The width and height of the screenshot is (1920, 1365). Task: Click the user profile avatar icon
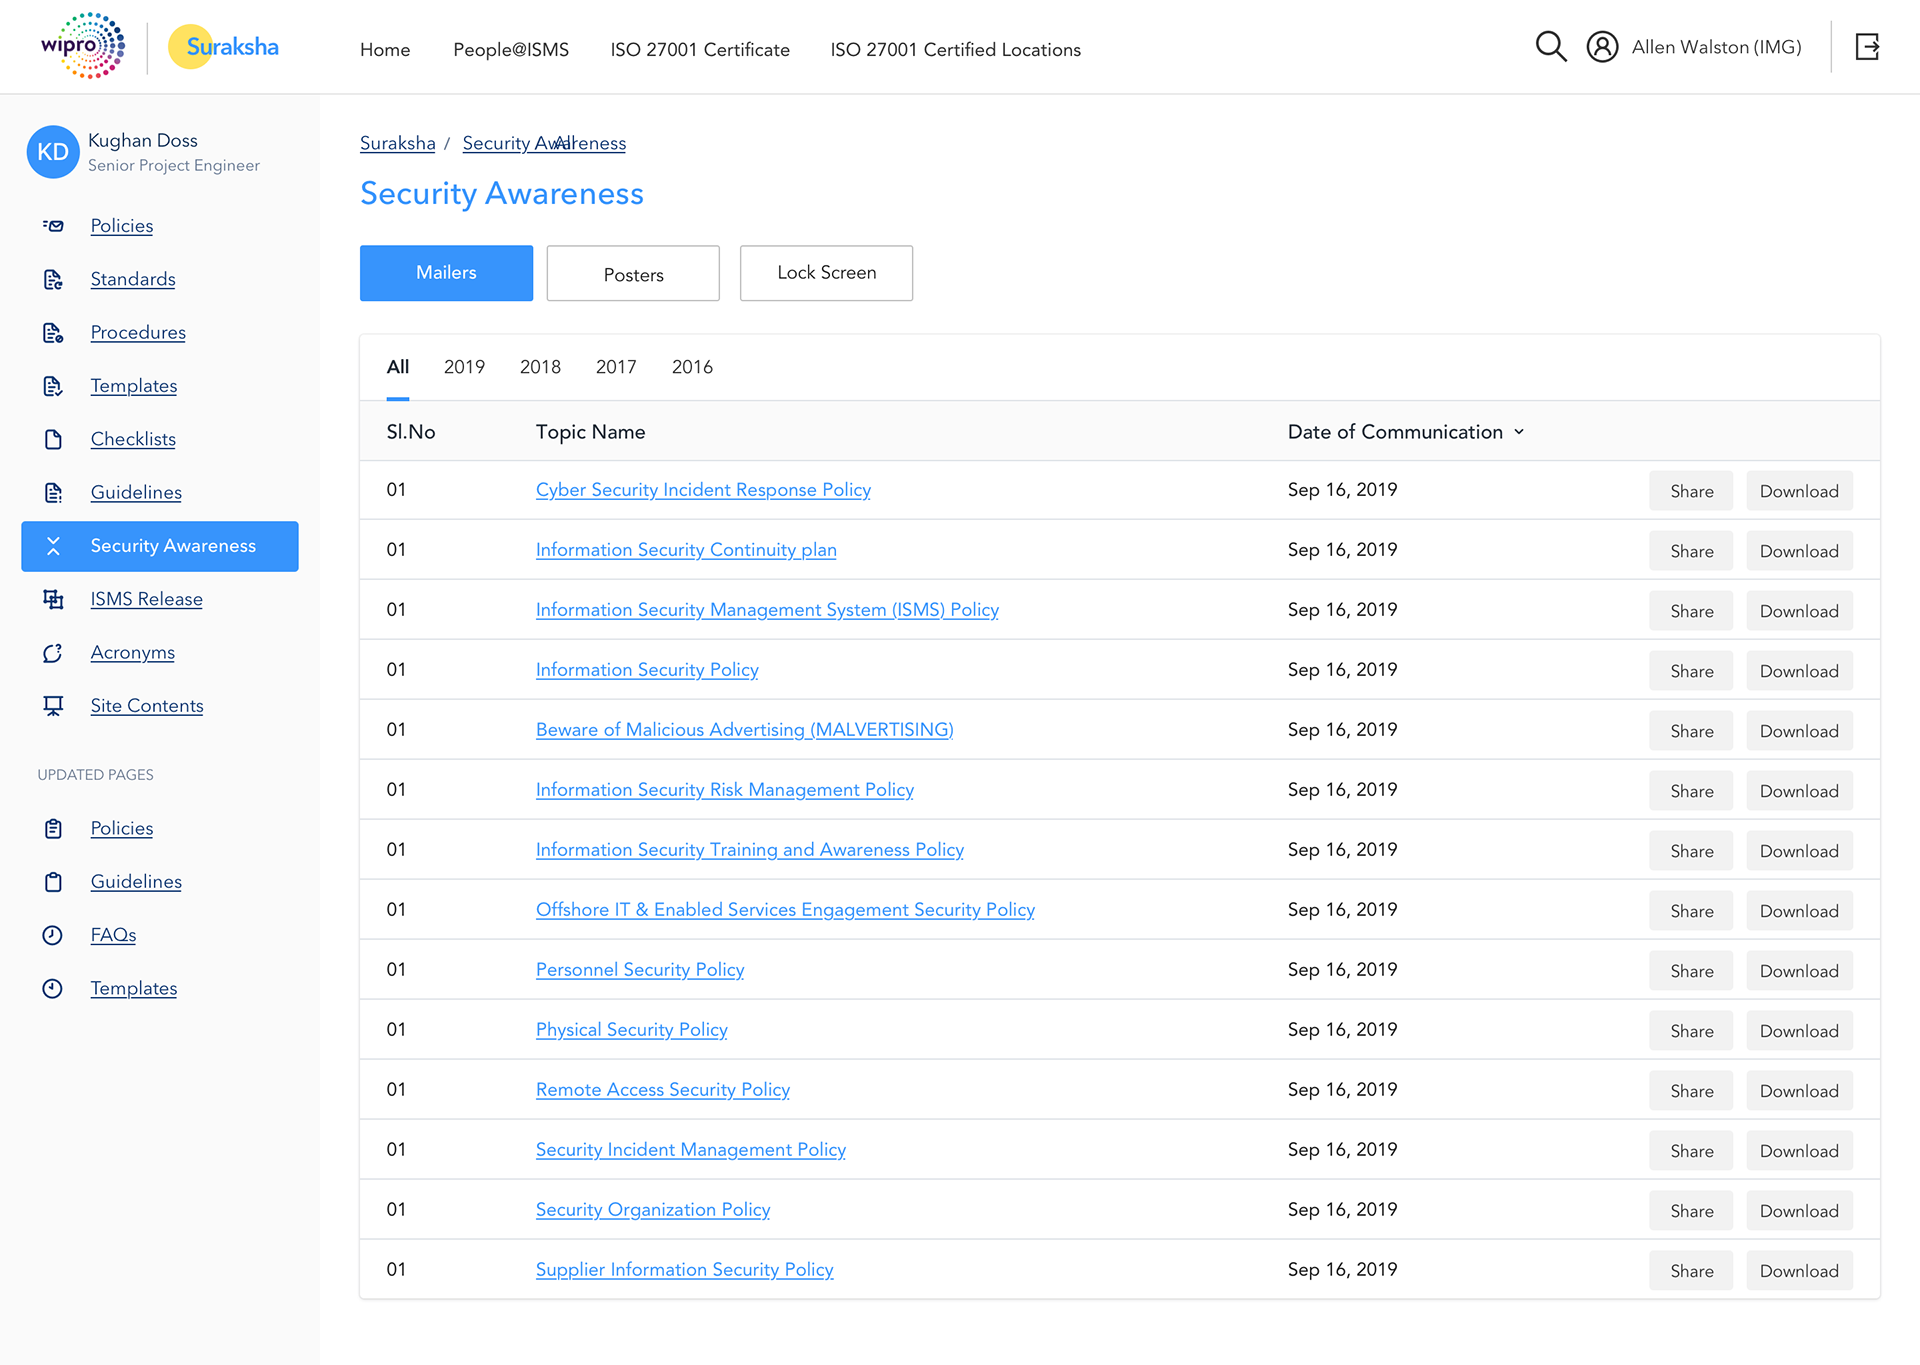tap(1602, 47)
